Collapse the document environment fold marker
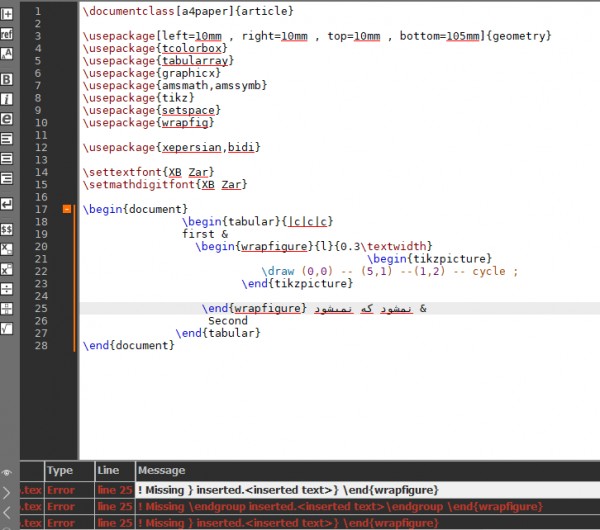Viewport: 600px width, 530px height. [x=67, y=209]
